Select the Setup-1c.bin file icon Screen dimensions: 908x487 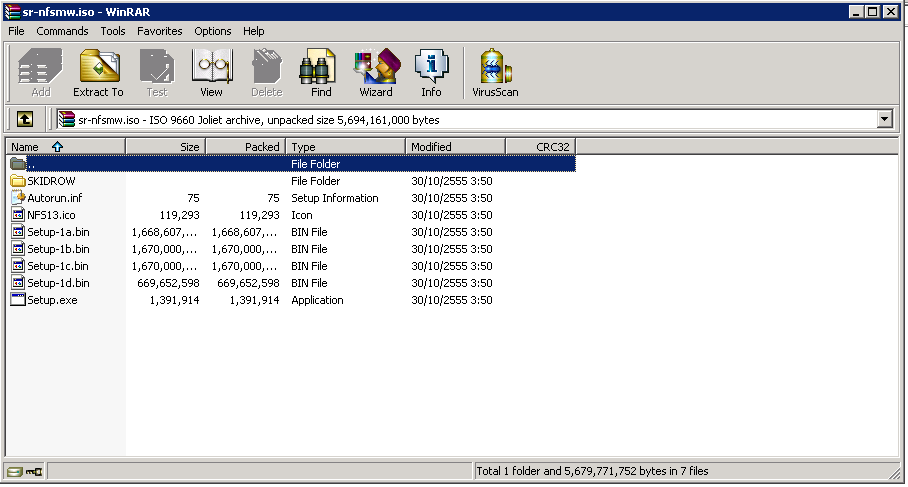tap(18, 266)
